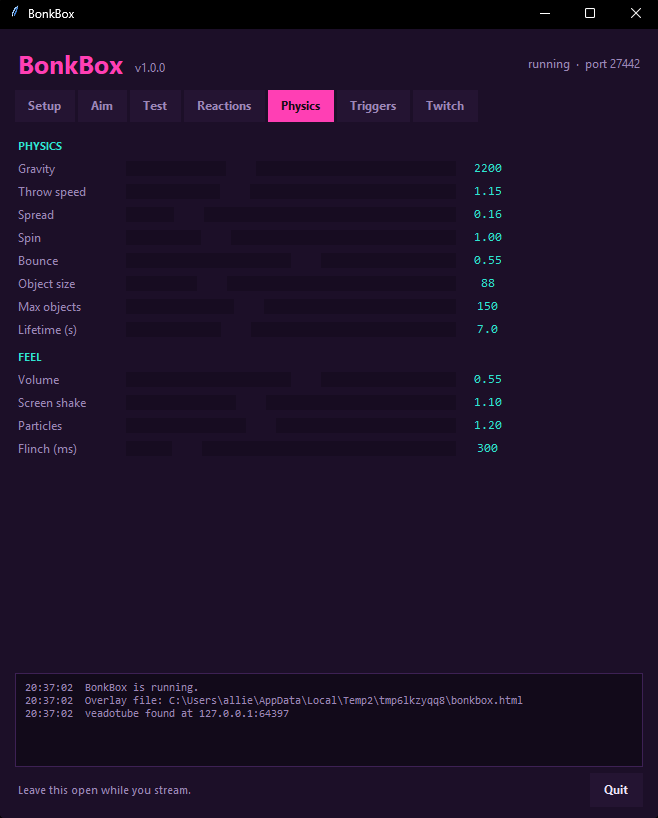This screenshot has width=658, height=818.
Task: Click the Volume slider track
Action: [x=291, y=379]
